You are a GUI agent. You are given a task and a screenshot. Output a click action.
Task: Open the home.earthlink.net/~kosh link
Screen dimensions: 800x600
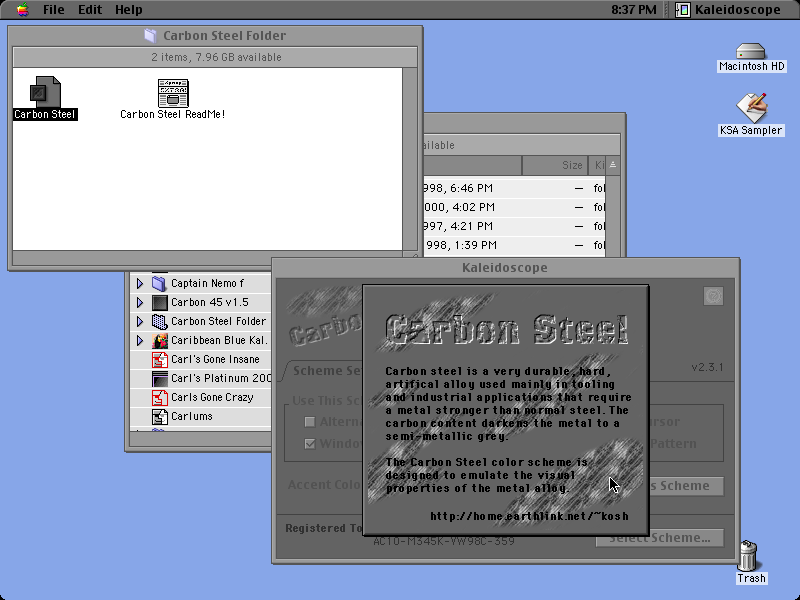[529, 516]
